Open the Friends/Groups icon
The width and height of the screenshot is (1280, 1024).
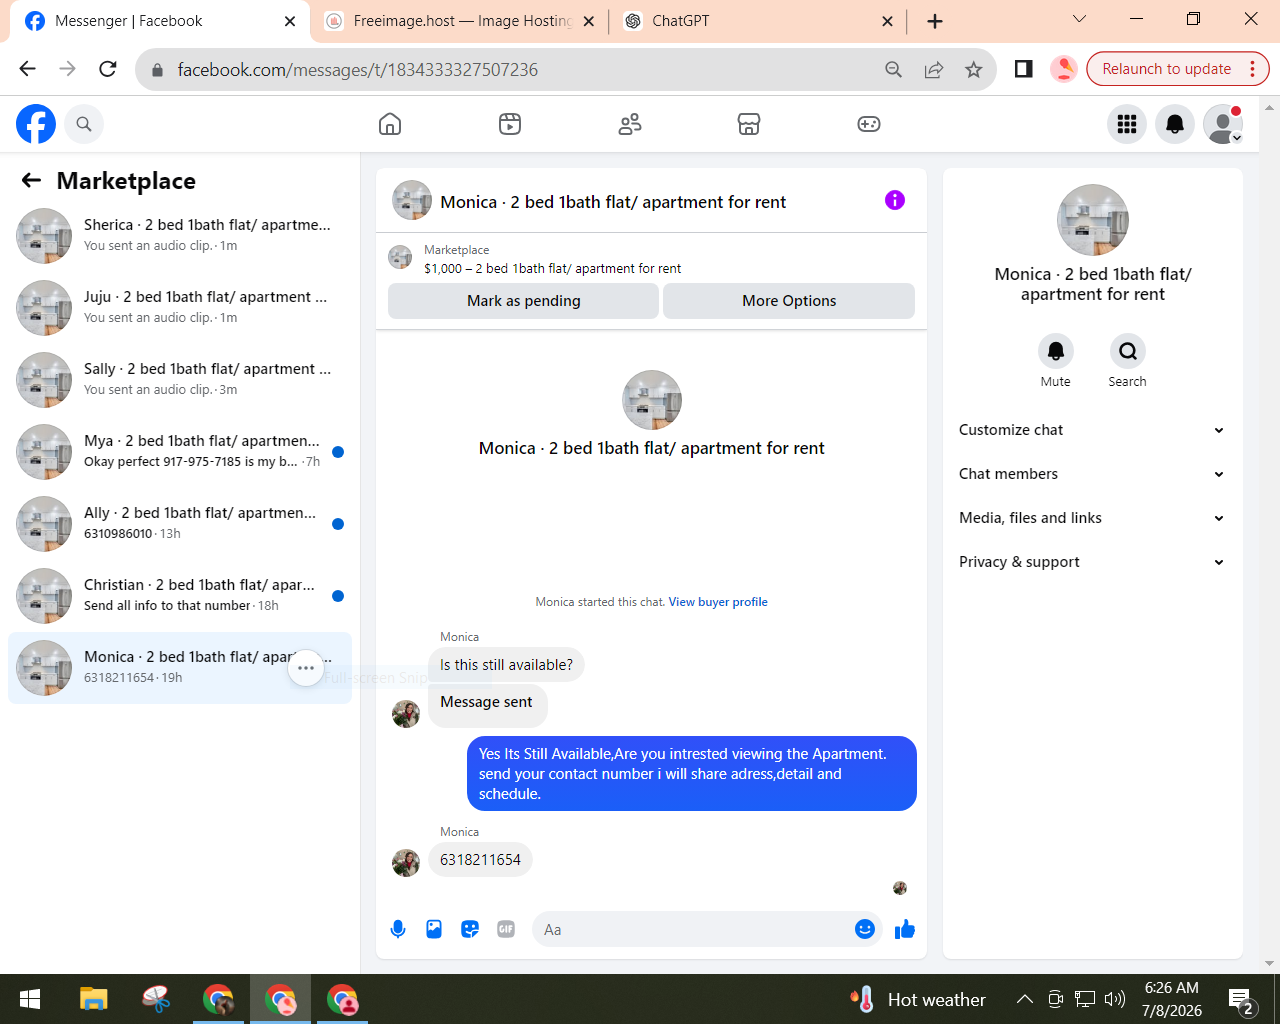point(630,124)
